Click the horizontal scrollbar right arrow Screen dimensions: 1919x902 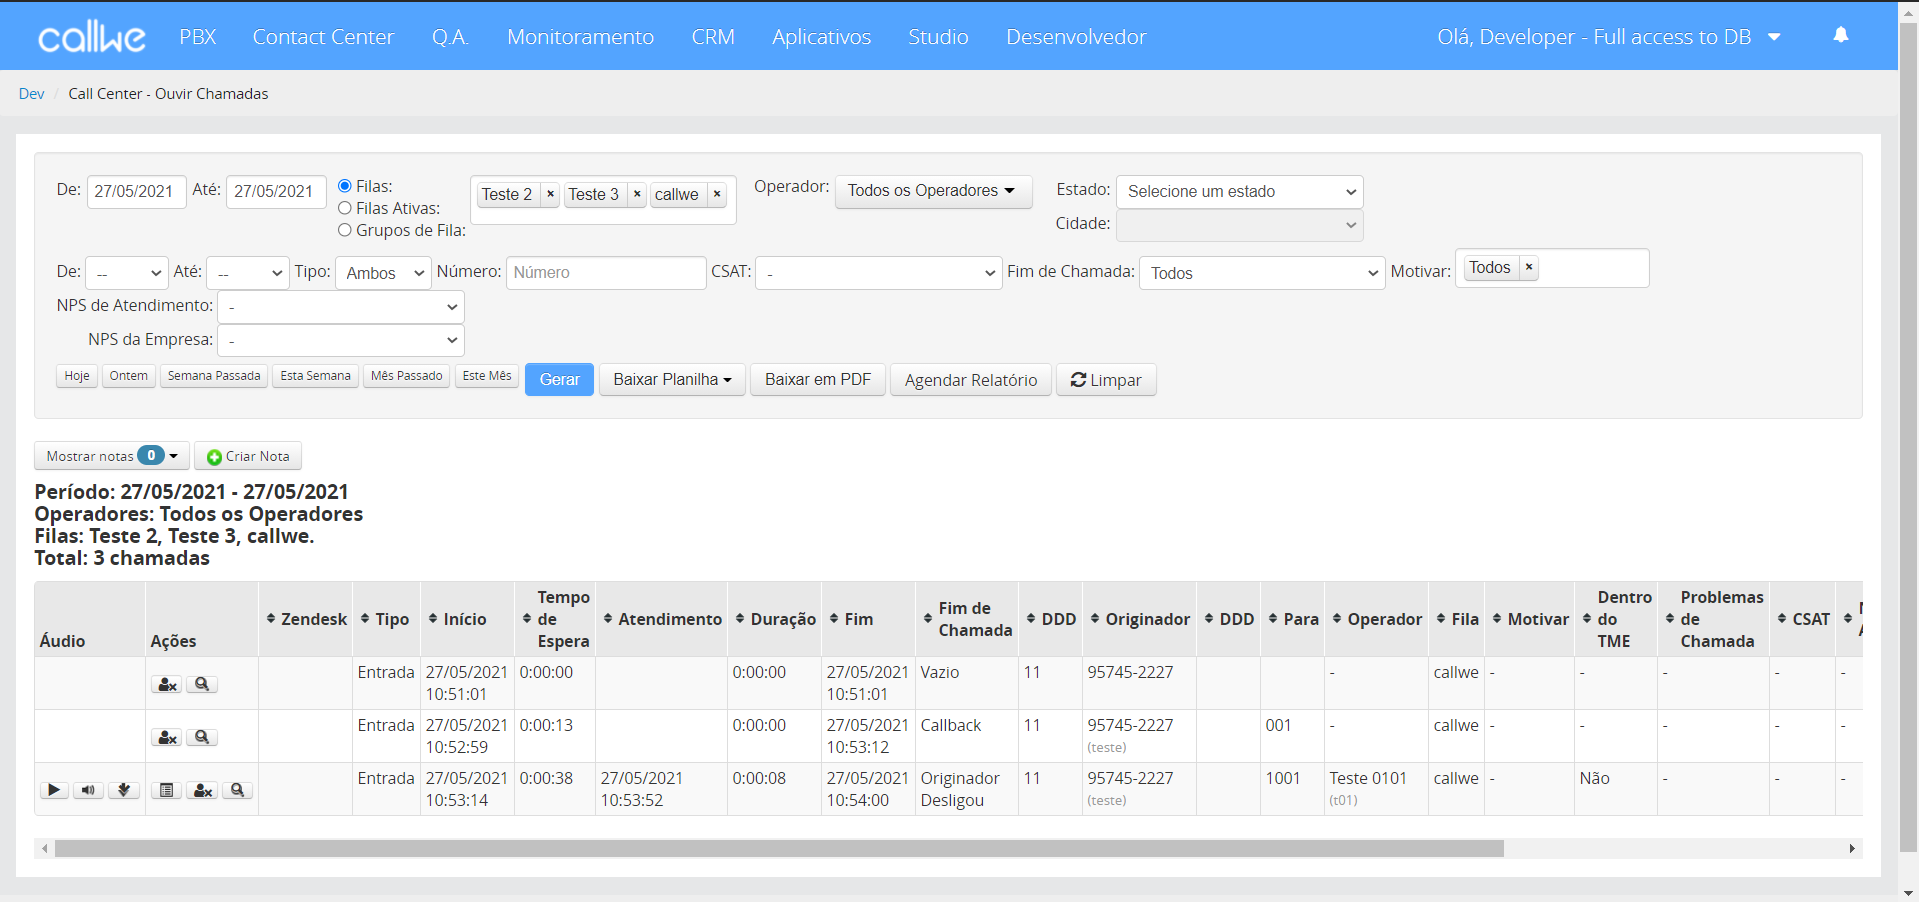coord(1852,848)
